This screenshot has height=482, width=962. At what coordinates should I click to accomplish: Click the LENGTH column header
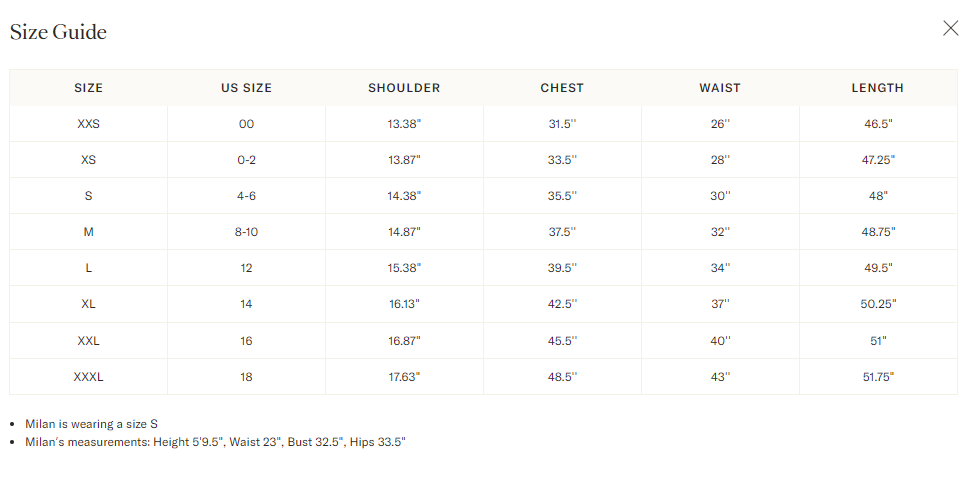click(877, 88)
